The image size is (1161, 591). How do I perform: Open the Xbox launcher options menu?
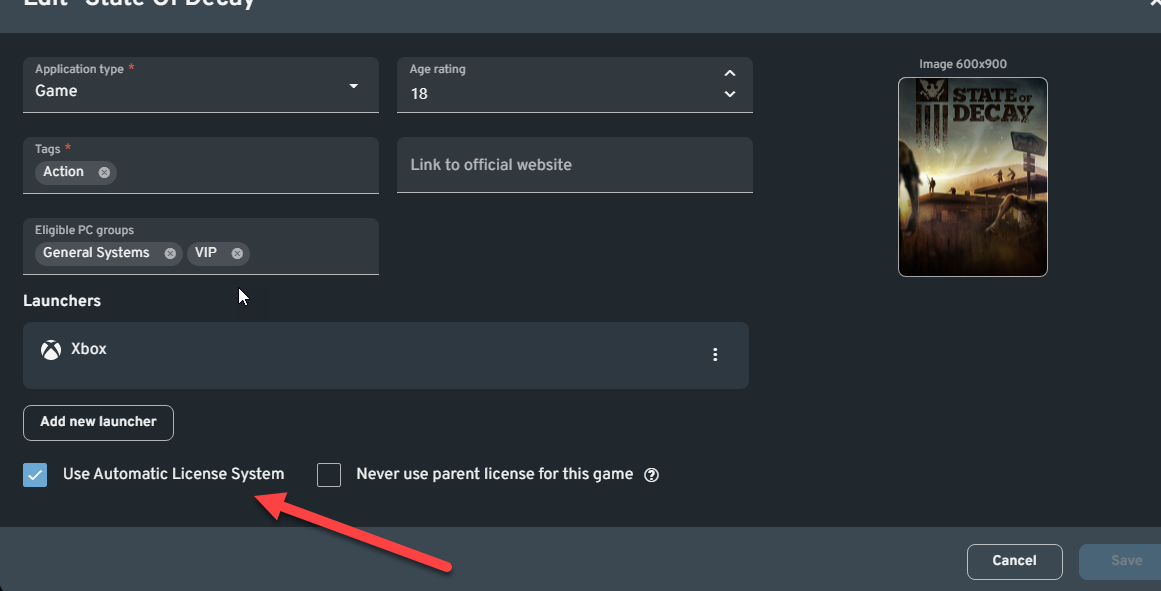(715, 355)
